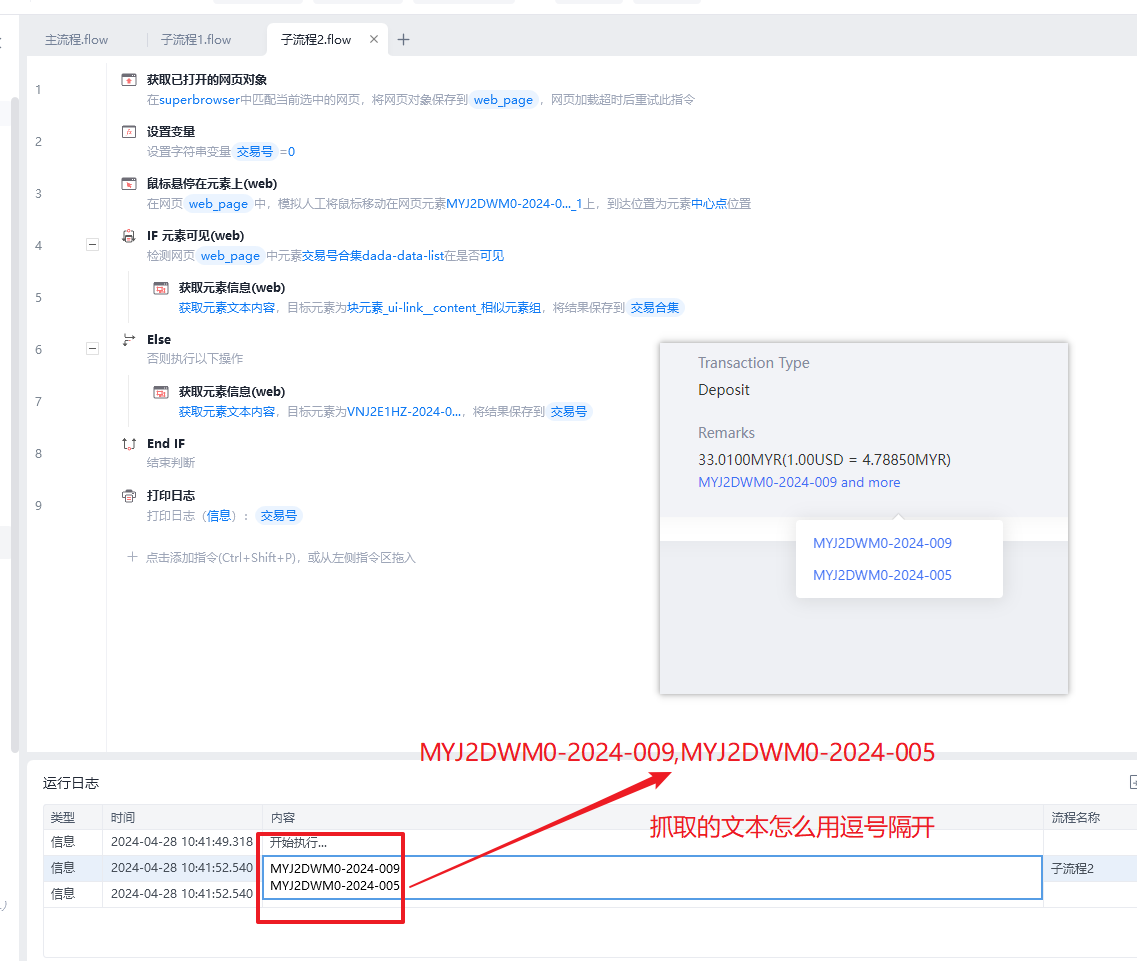This screenshot has width=1137, height=961.
Task: Click line number 9 in the gutter
Action: point(38,506)
